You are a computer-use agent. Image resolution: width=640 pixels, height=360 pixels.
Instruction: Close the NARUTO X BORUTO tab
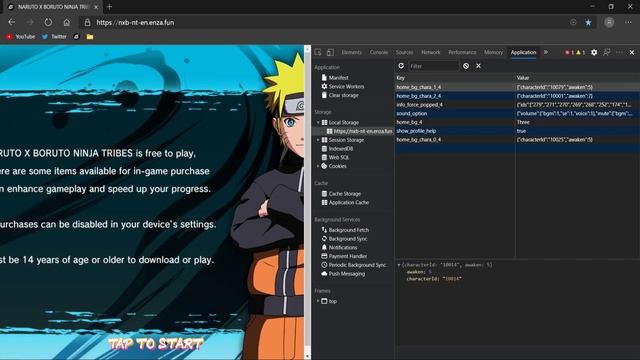pos(96,7)
